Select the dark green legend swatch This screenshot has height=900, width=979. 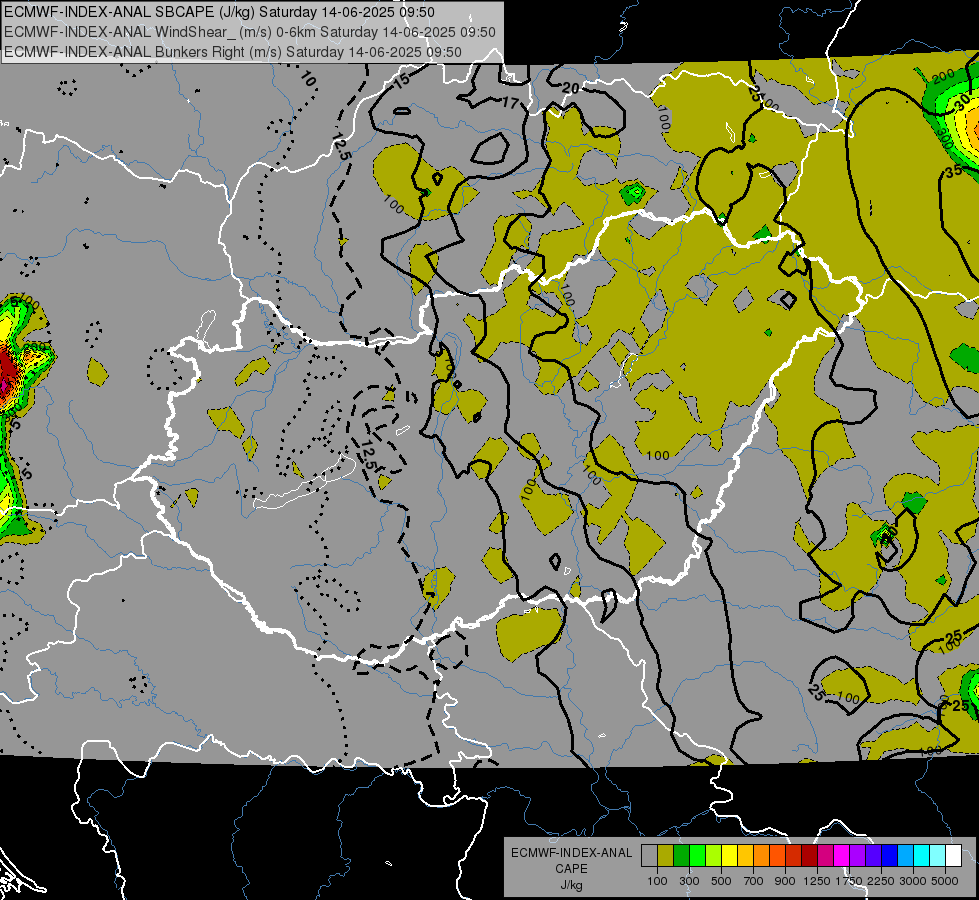(681, 856)
